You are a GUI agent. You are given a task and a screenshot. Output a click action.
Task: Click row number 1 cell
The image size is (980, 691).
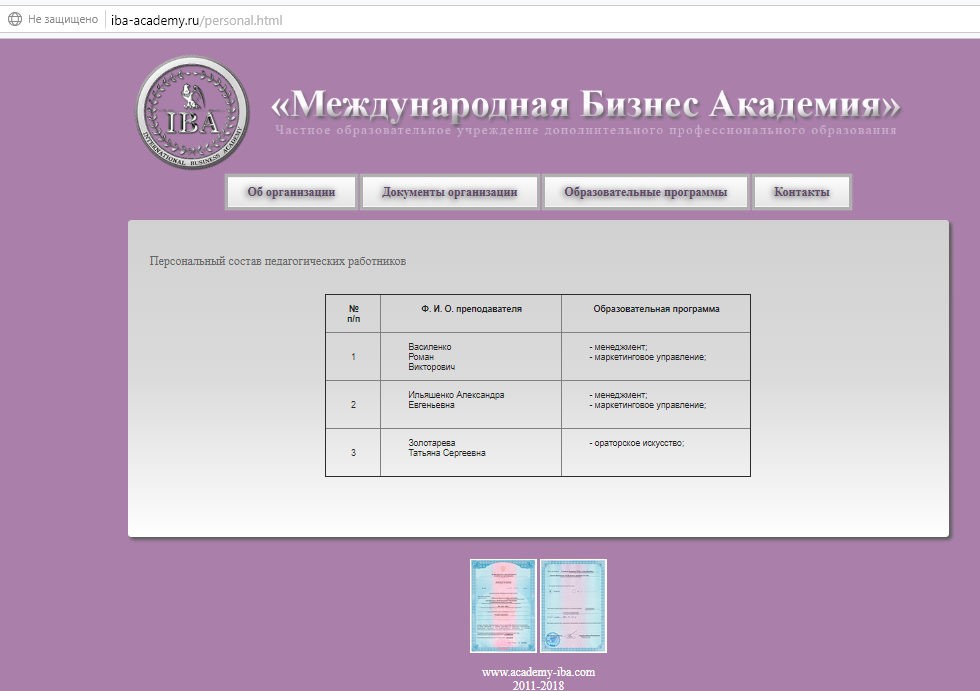tap(353, 357)
